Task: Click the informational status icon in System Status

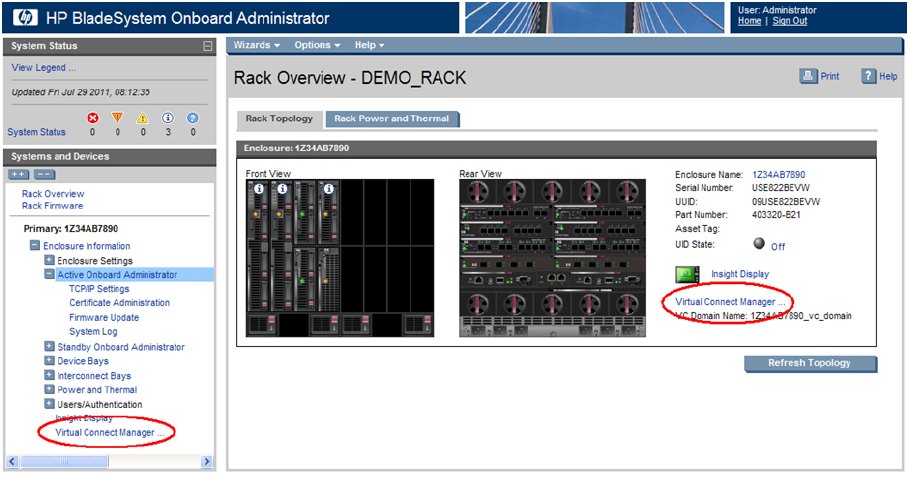Action: 168,118
